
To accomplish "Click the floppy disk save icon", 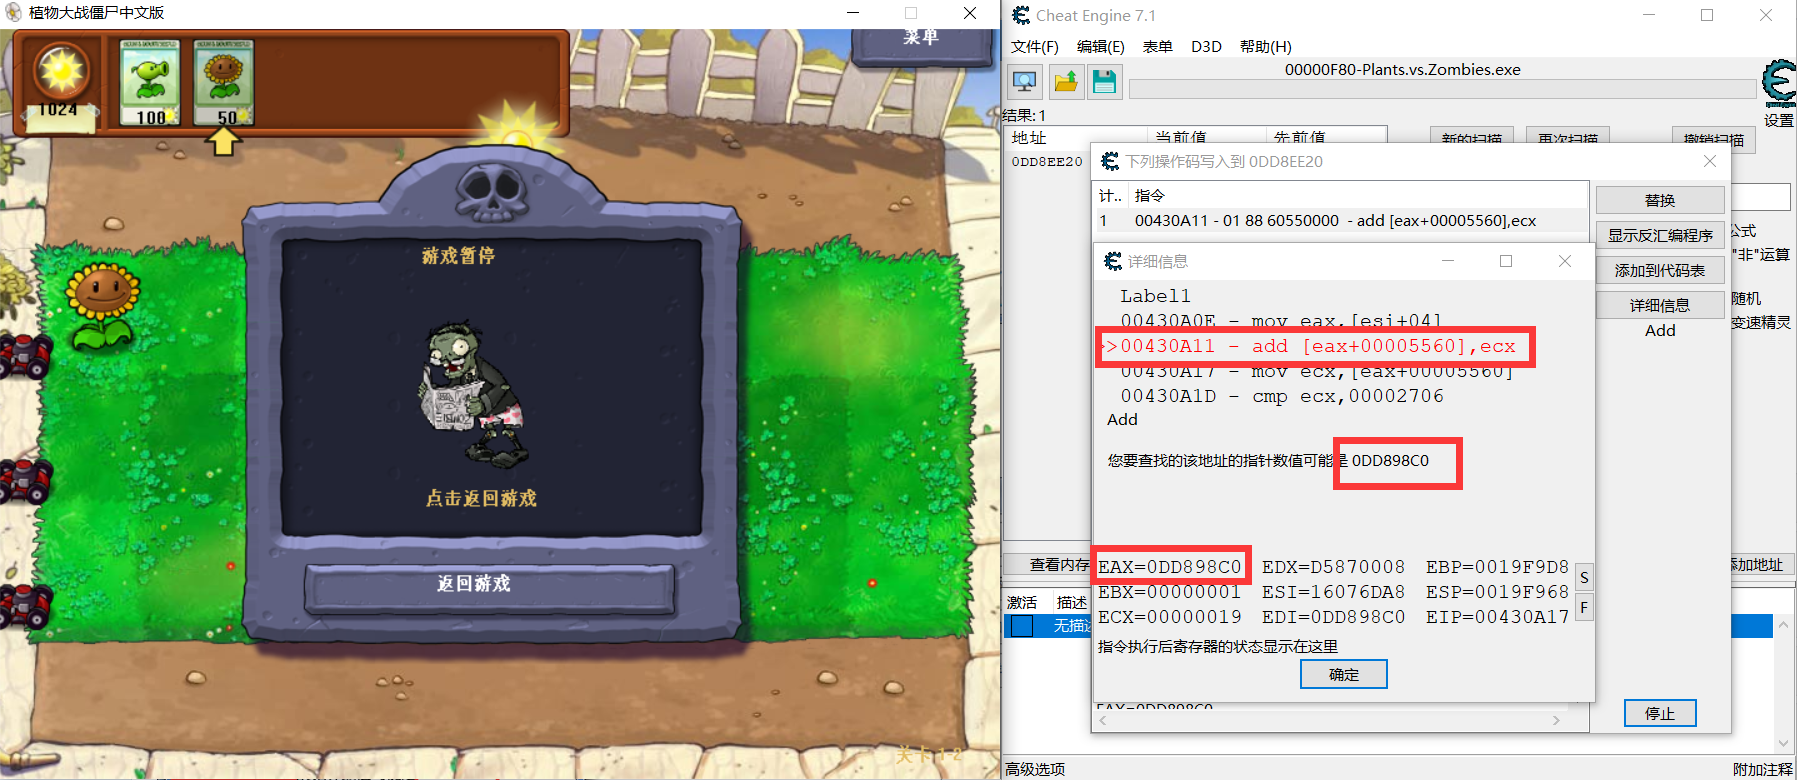I will pos(1105,82).
